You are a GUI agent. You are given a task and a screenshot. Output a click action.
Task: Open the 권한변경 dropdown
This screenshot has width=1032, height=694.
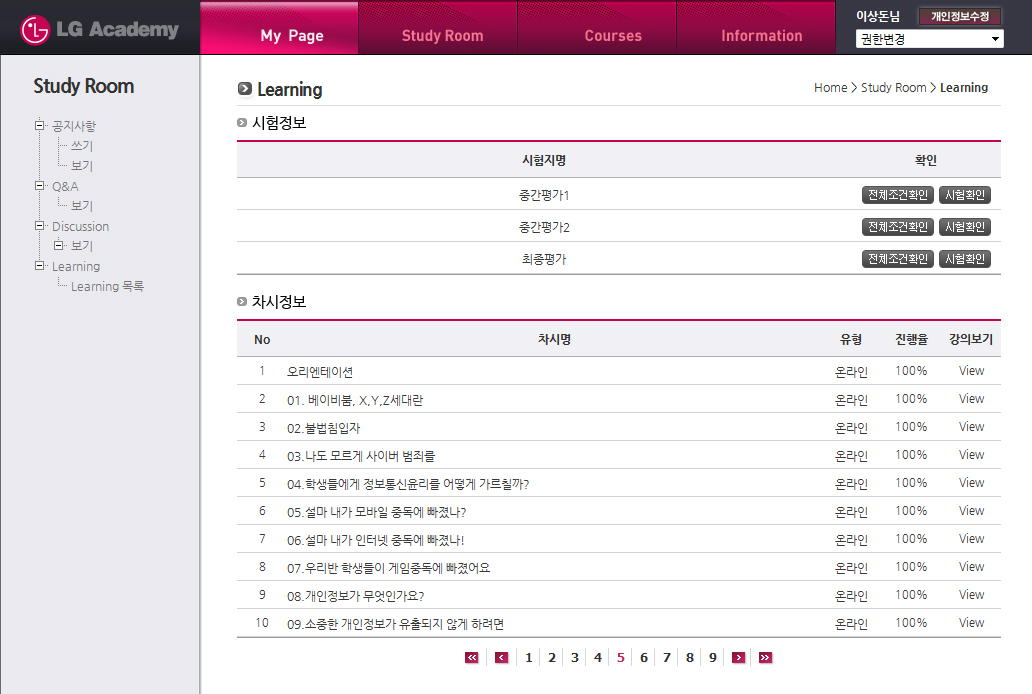point(929,39)
